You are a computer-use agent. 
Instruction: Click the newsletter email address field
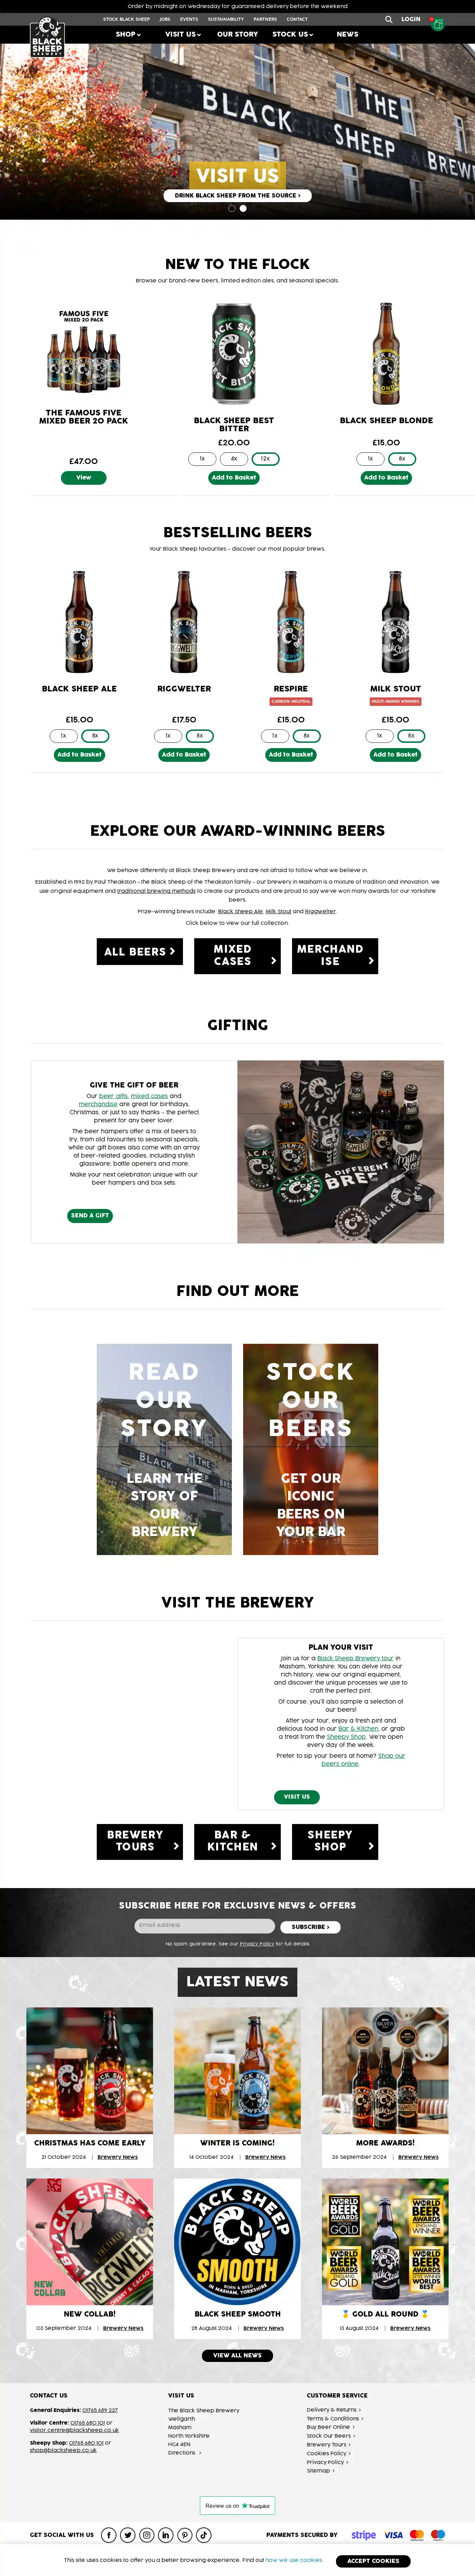(x=204, y=1925)
